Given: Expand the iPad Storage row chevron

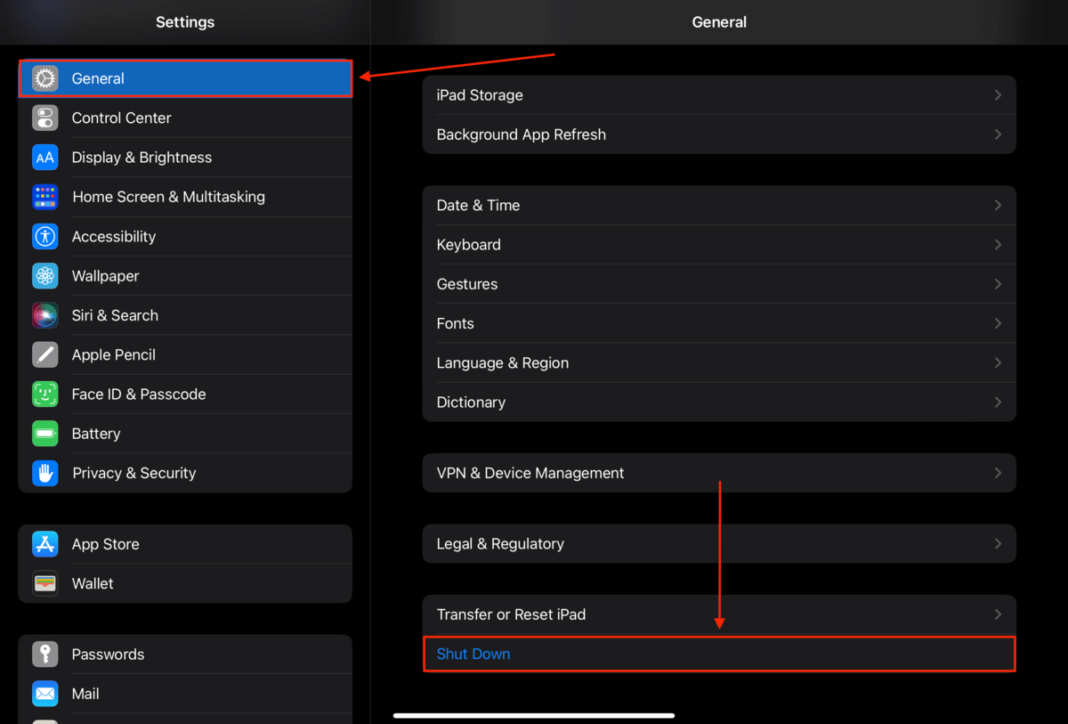Looking at the screenshot, I should (x=997, y=95).
